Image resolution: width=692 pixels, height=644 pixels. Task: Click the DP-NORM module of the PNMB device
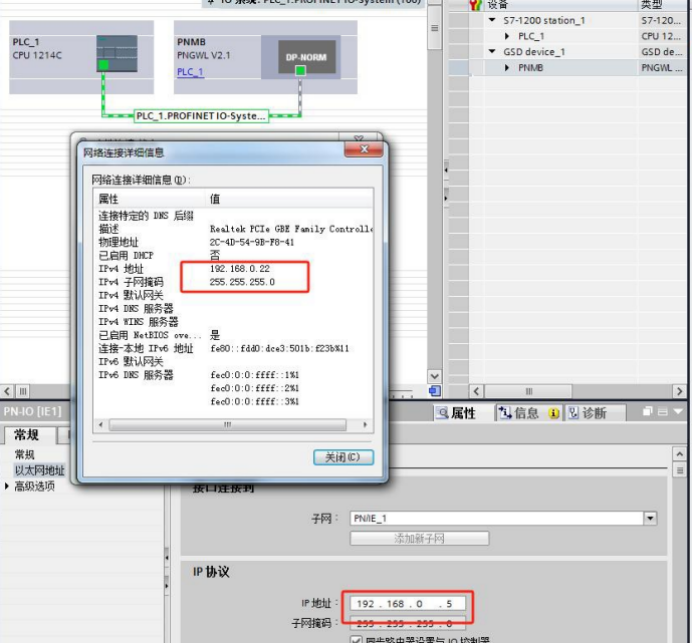click(307, 57)
